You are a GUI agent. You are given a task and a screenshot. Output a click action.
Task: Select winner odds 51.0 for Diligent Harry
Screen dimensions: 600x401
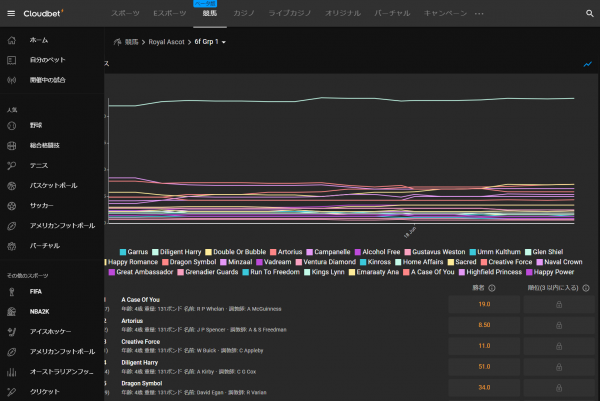(484, 367)
